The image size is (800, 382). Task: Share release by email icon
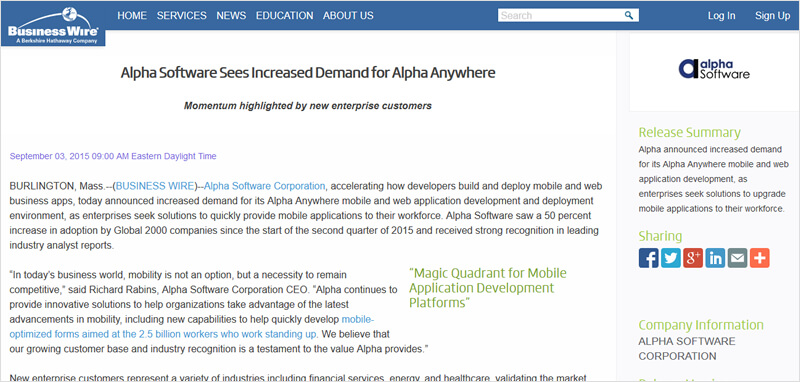(737, 258)
